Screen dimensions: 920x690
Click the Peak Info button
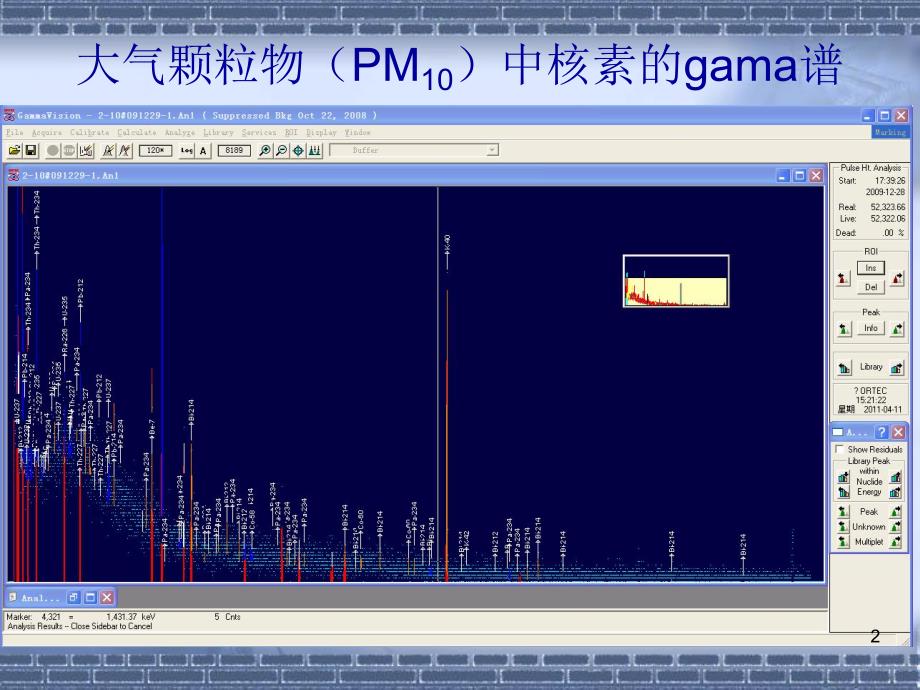coord(871,327)
